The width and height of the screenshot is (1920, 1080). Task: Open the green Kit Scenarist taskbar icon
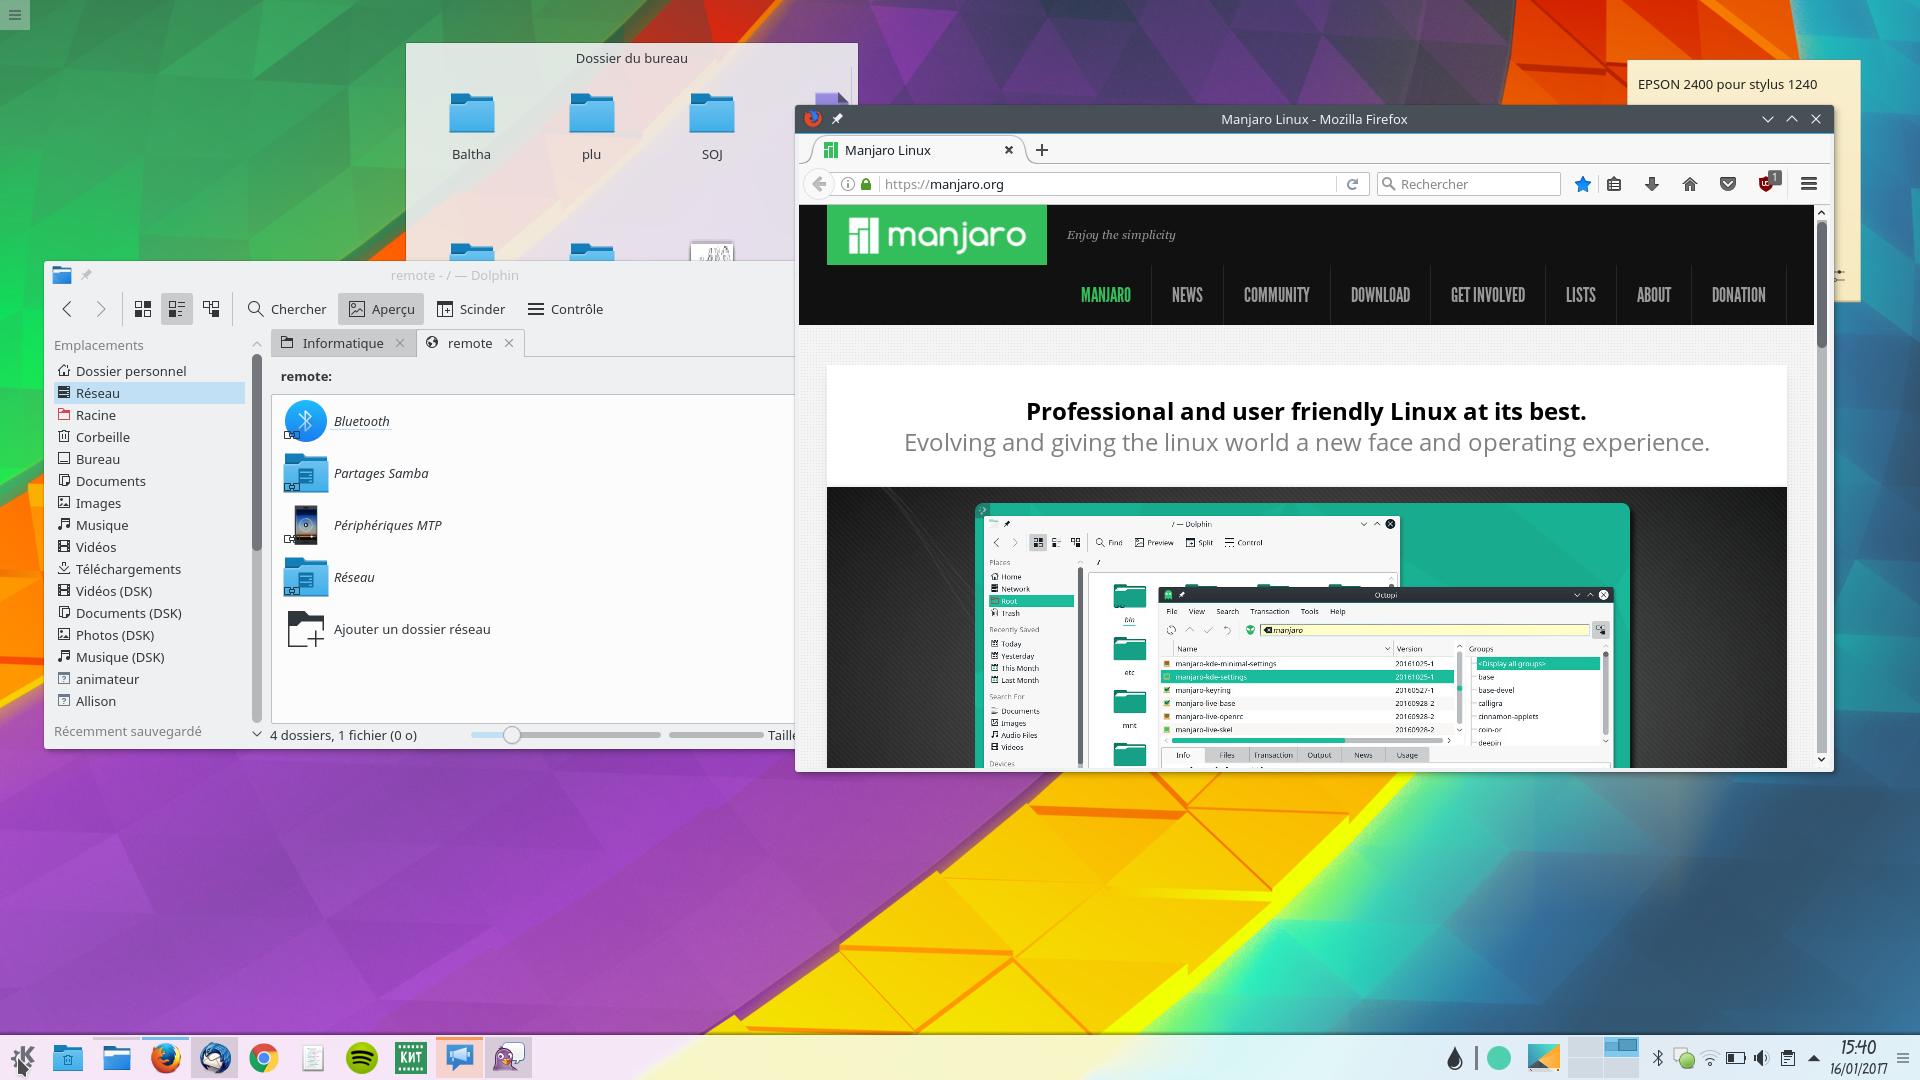pos(411,1058)
